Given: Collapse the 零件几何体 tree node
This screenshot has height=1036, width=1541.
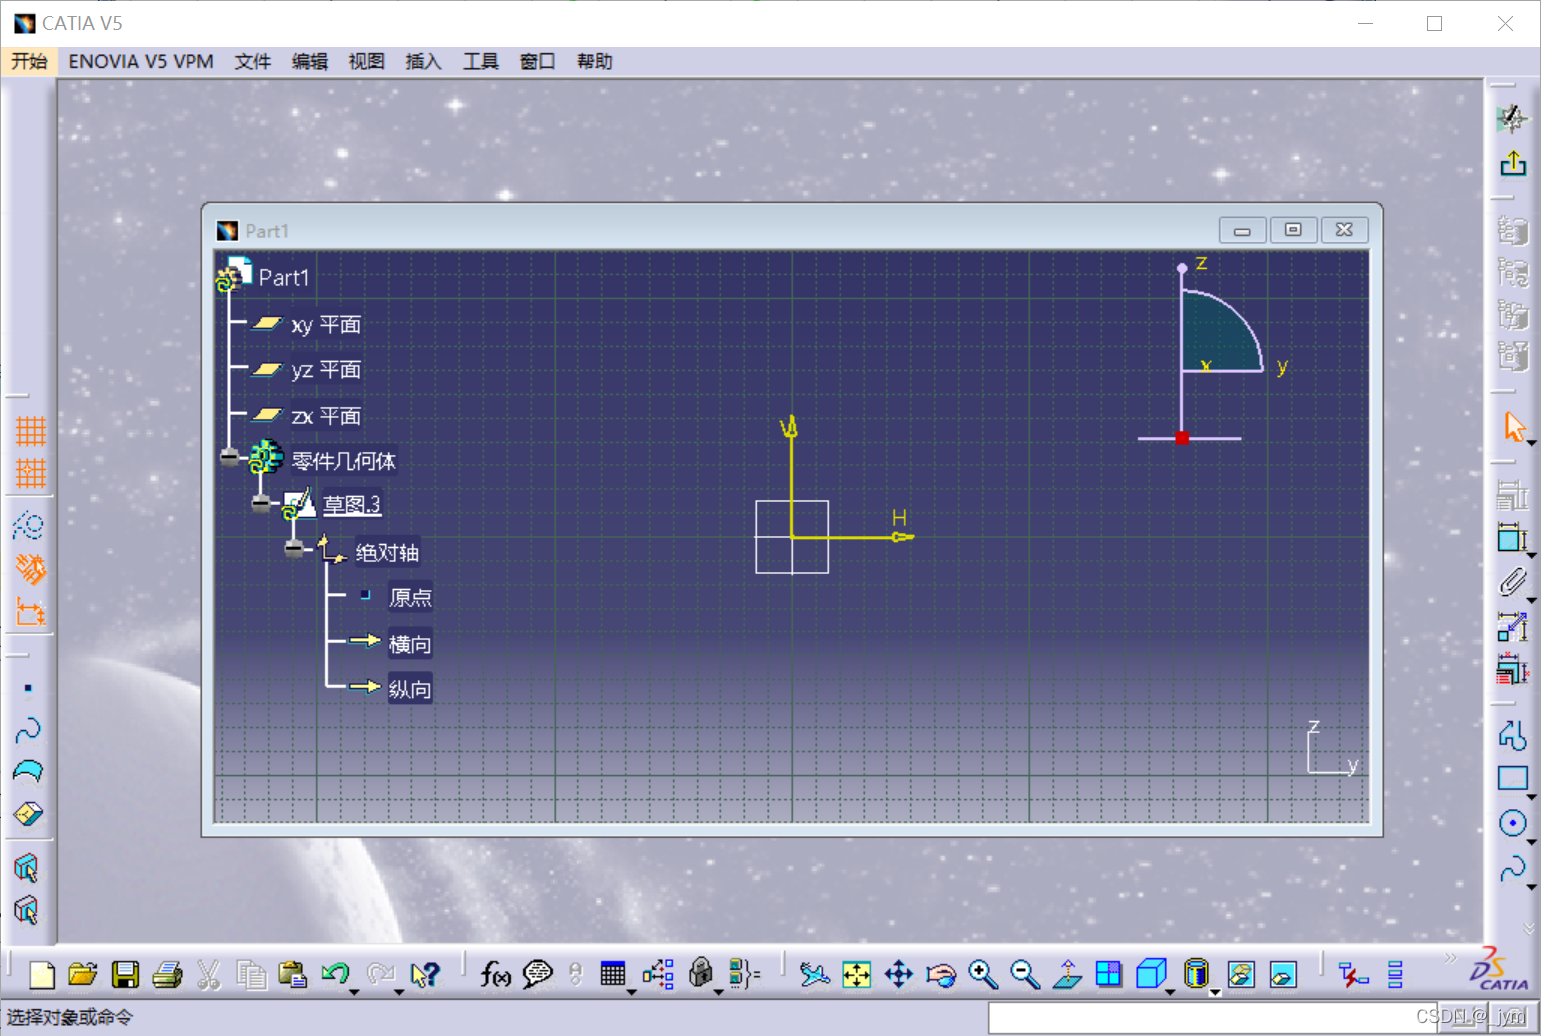Looking at the screenshot, I should (230, 458).
